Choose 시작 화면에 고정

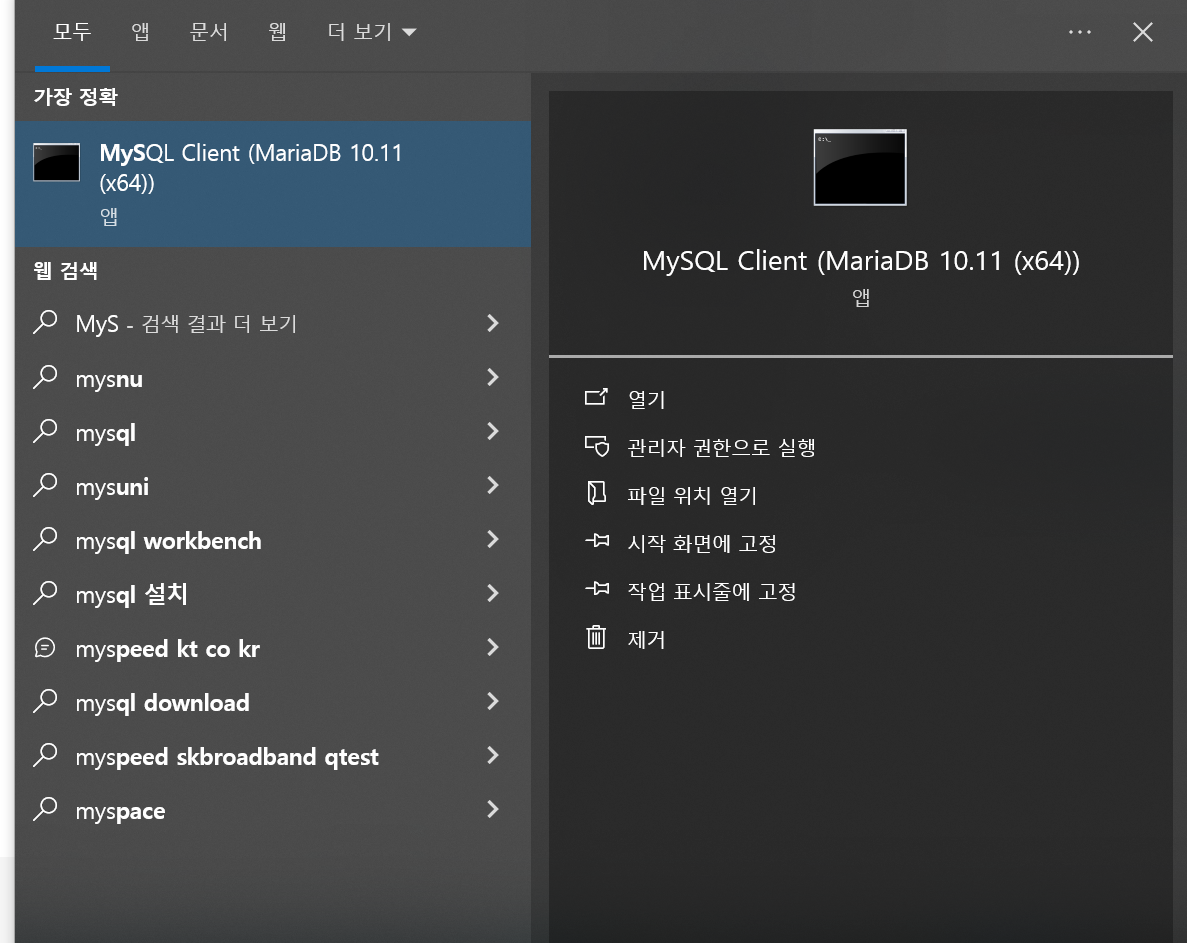tap(702, 543)
